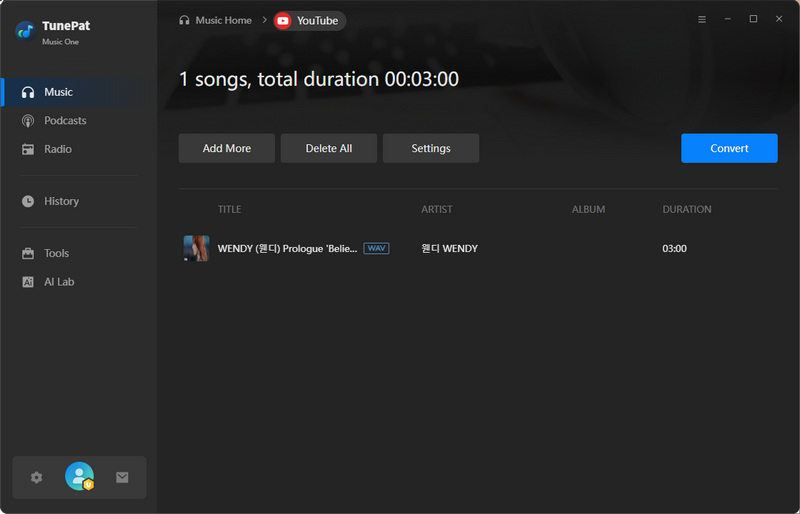Viewport: 800px width, 514px height.
Task: Click the Music Home headphones icon
Action: point(184,20)
